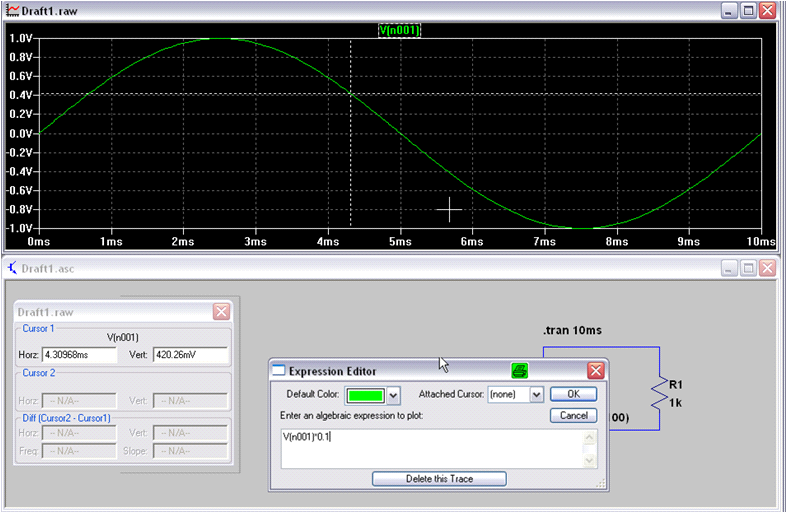
Task: Click the green printer icon in Expression Editor
Action: [x=519, y=371]
